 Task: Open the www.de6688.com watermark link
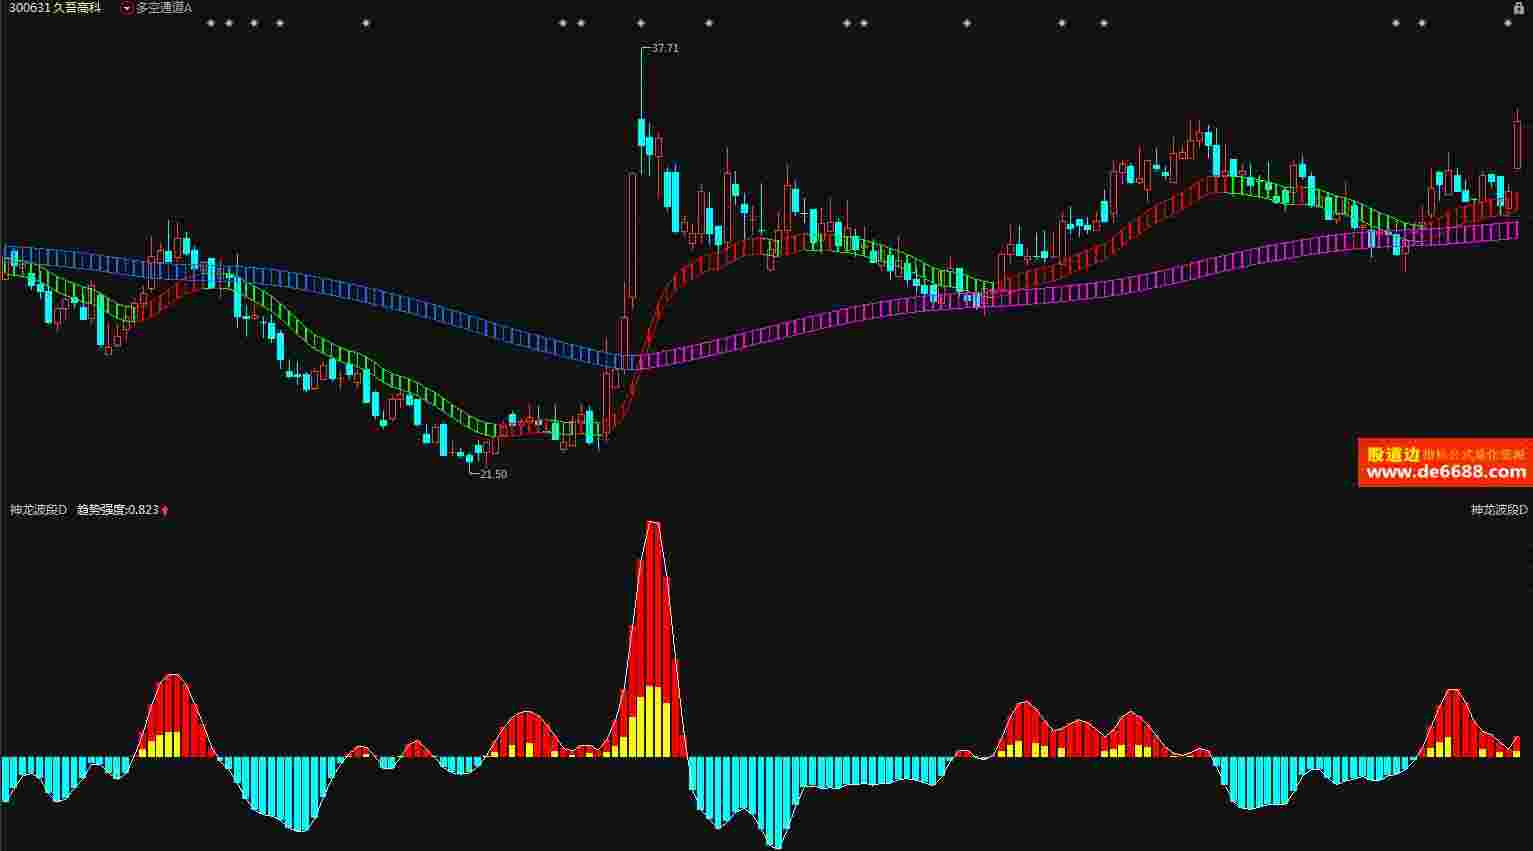[x=1446, y=473]
